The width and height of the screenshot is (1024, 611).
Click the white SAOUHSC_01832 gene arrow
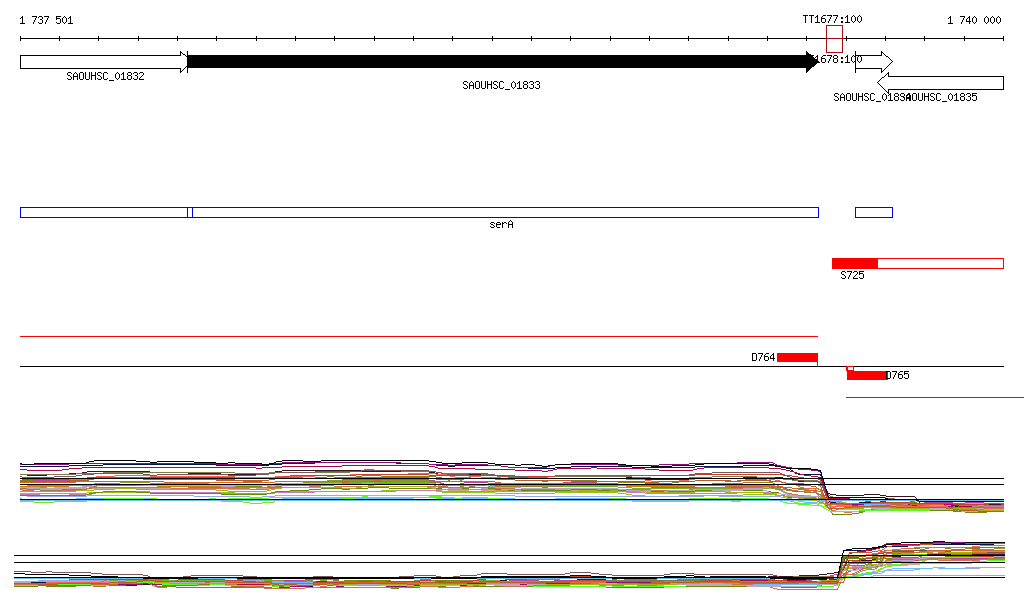tap(102, 62)
